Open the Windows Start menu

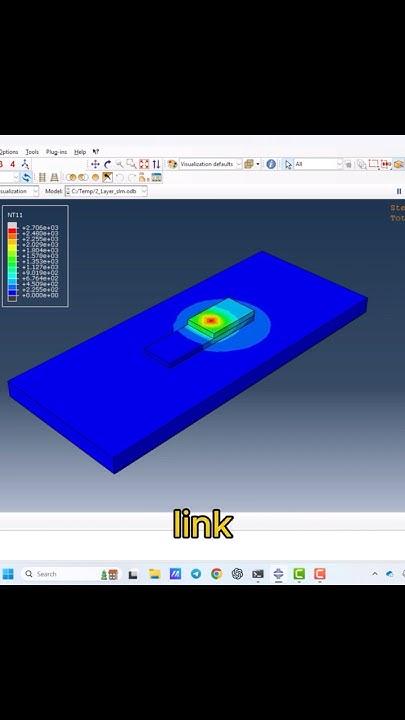coord(8,574)
